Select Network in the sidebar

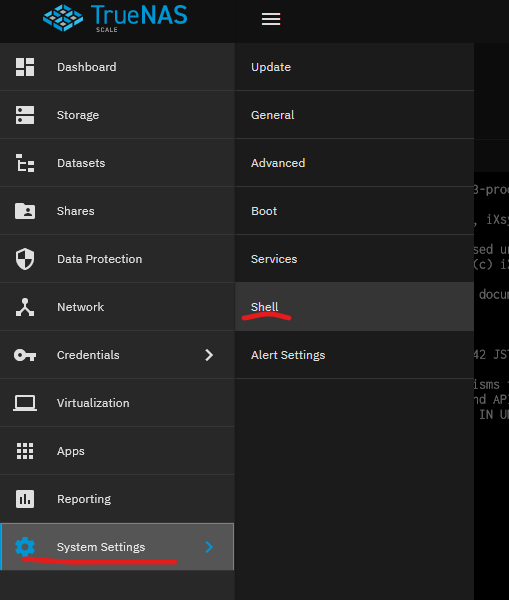coord(117,307)
